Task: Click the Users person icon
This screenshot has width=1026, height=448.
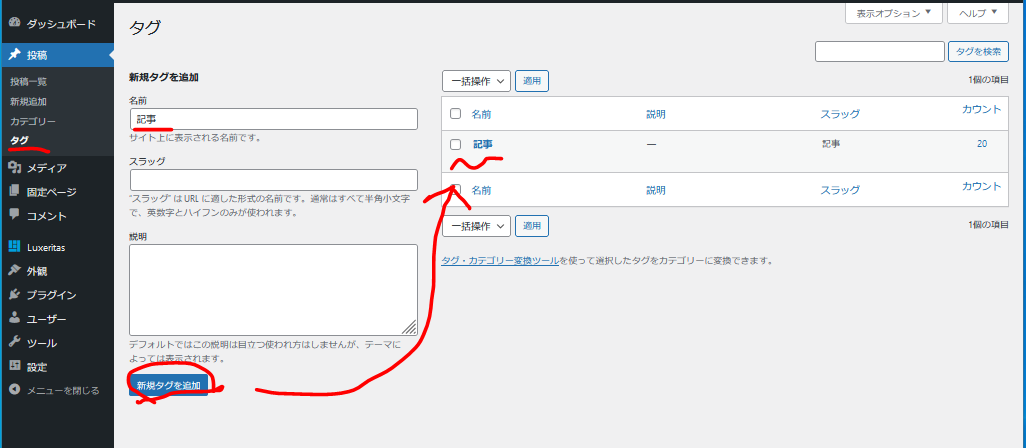Action: pos(14,319)
